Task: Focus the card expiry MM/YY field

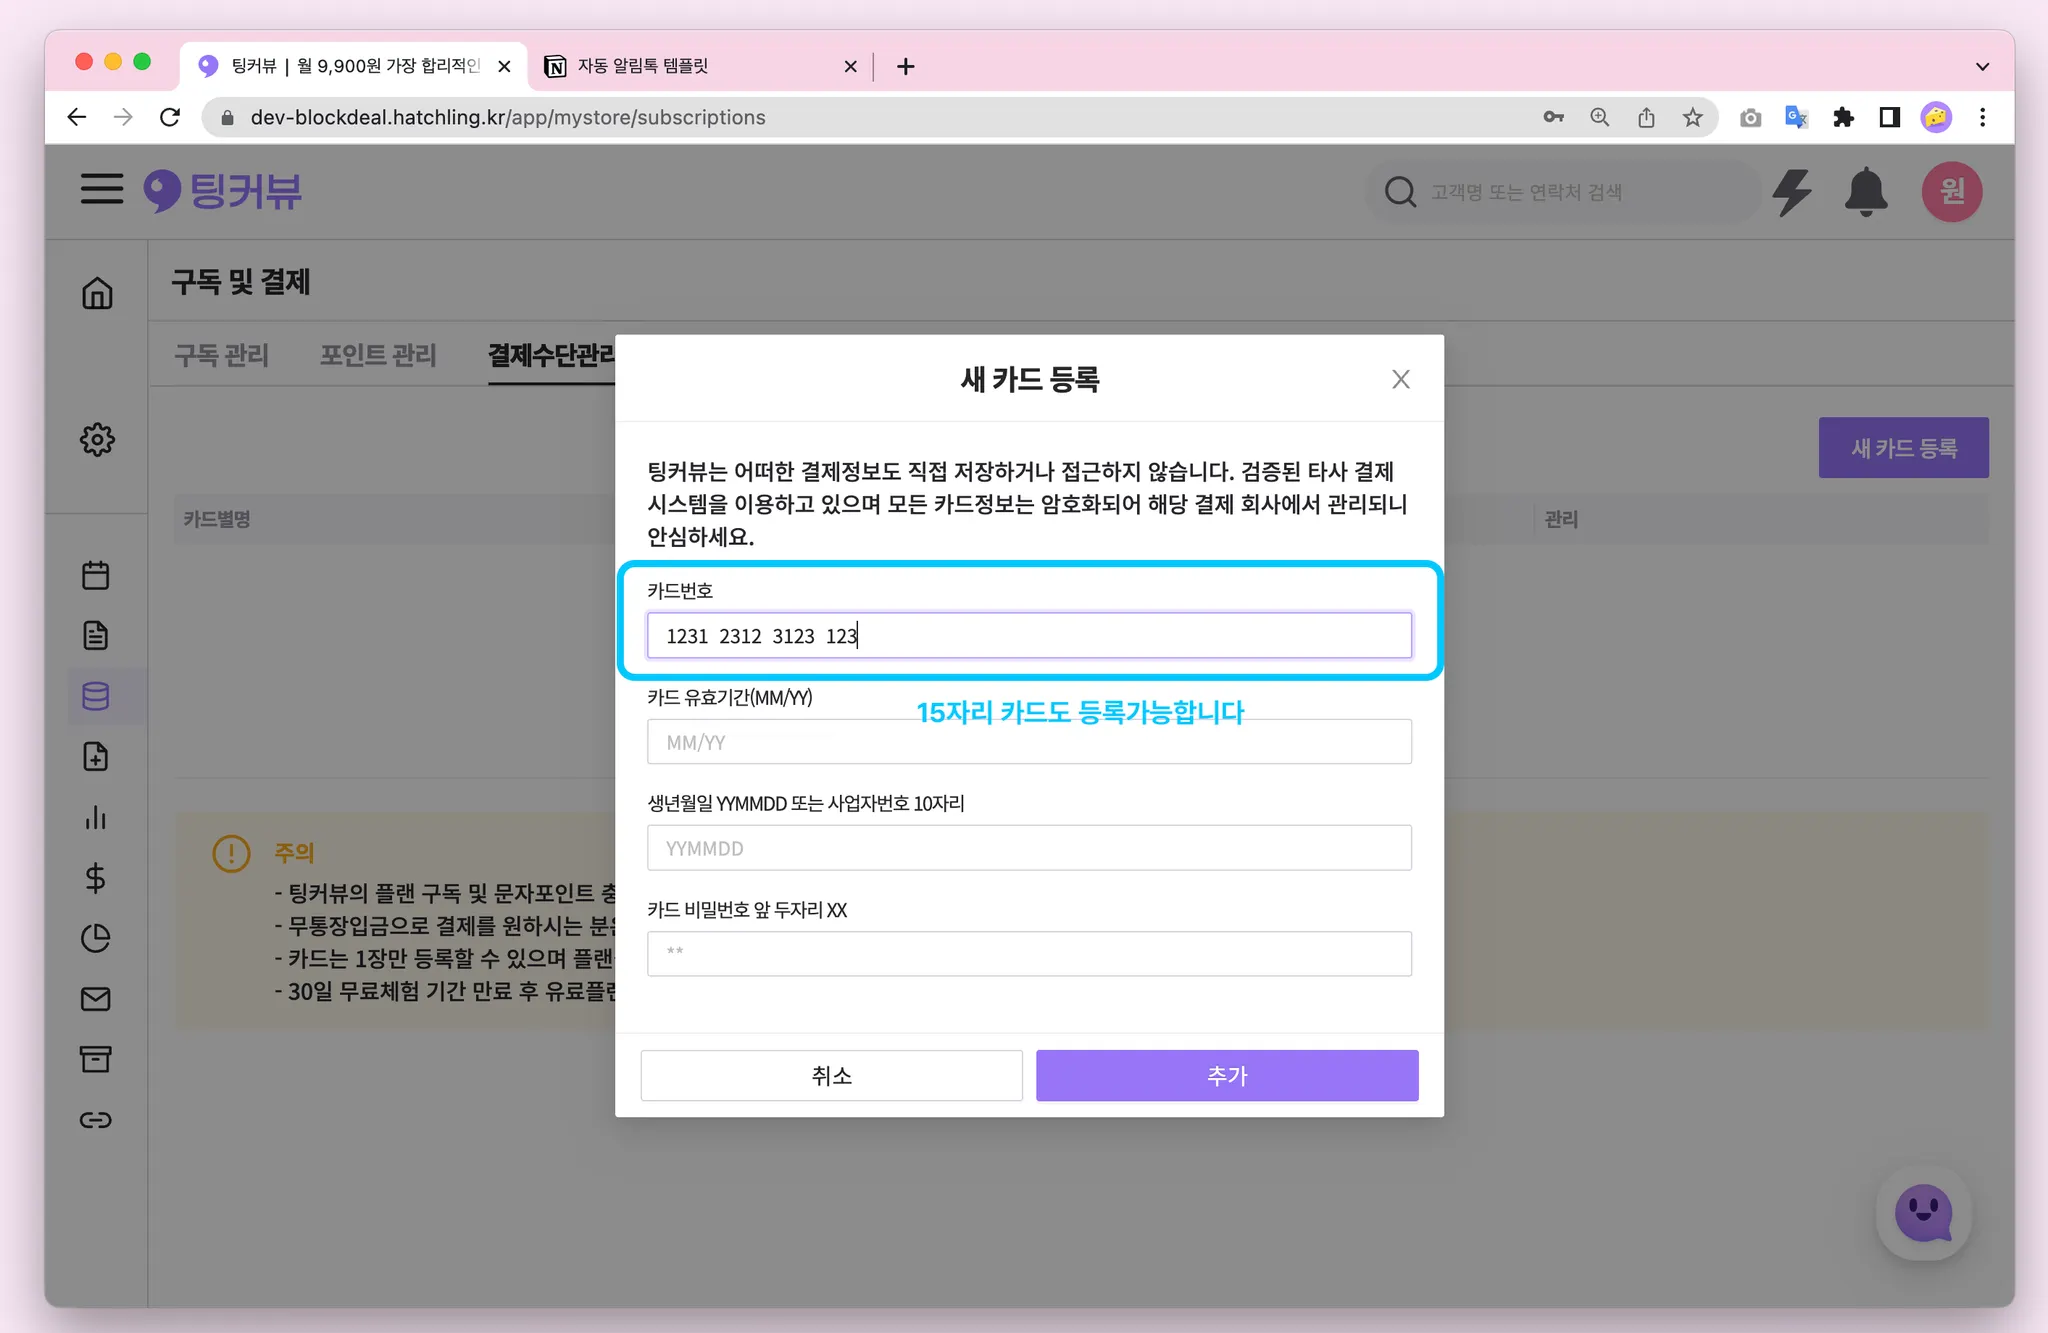Action: (1028, 742)
